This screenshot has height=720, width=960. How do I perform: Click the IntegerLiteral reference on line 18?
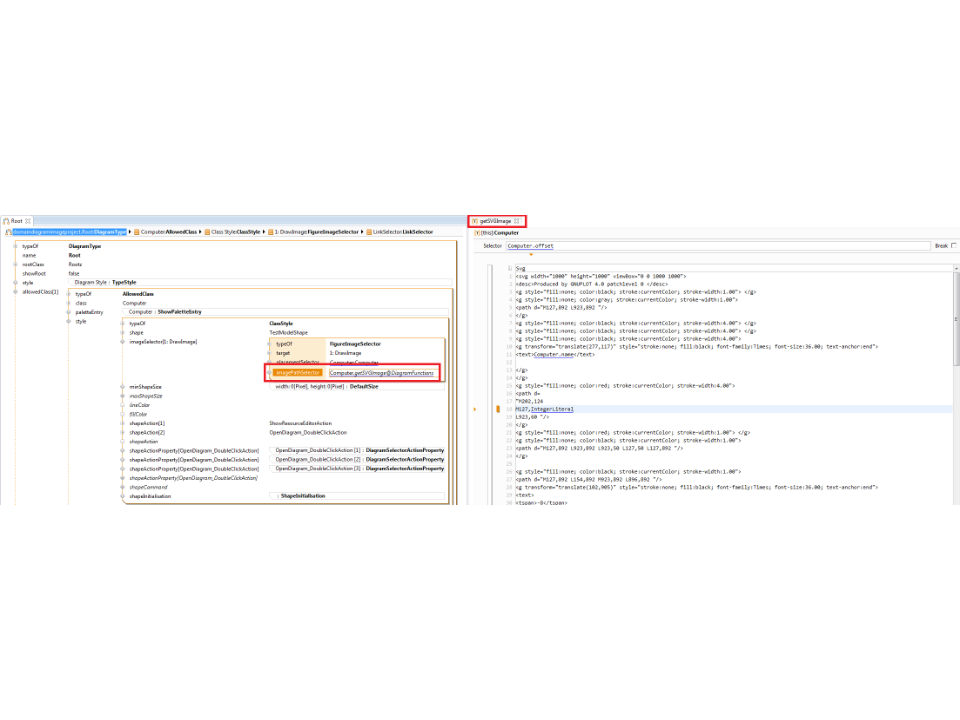(552, 409)
